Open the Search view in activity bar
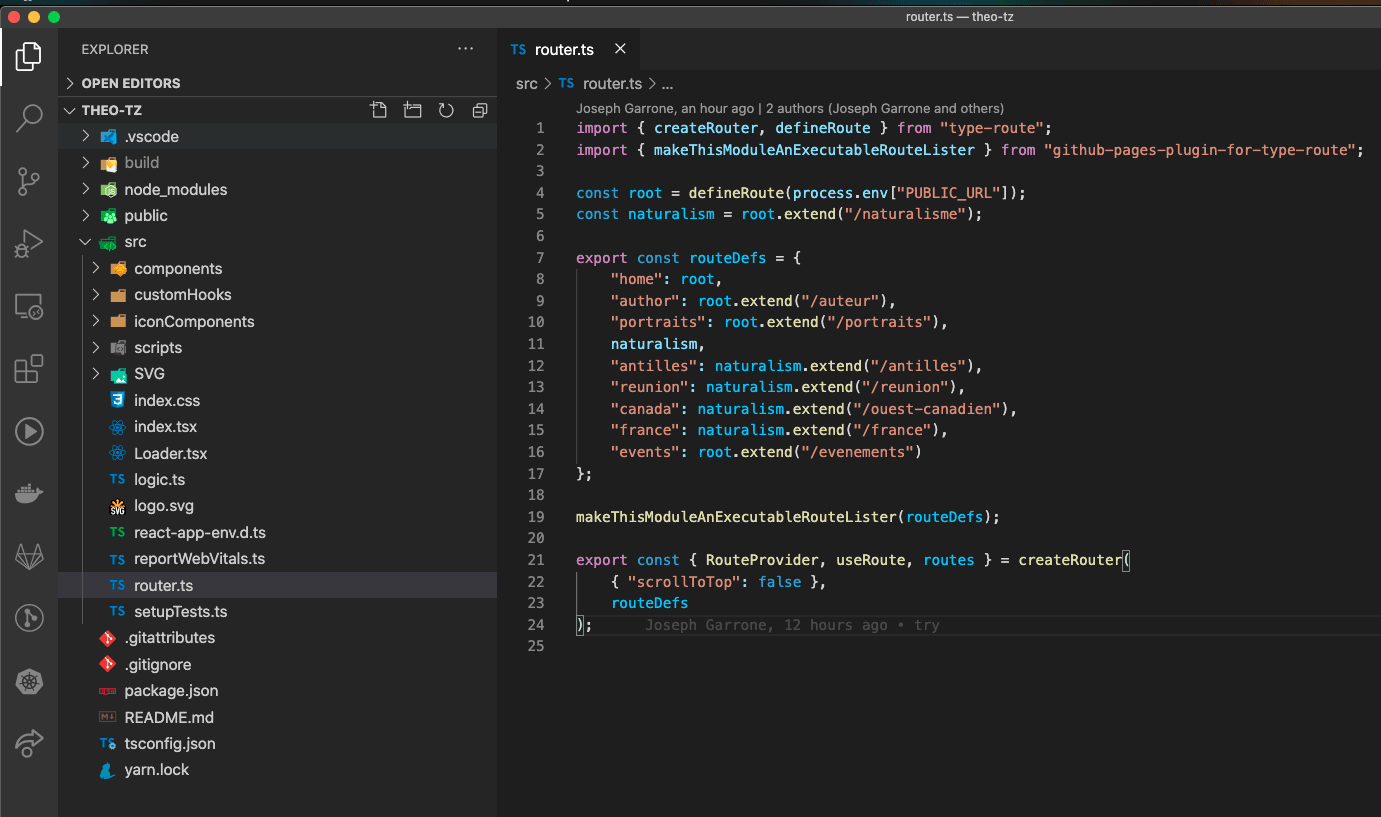 tap(28, 118)
